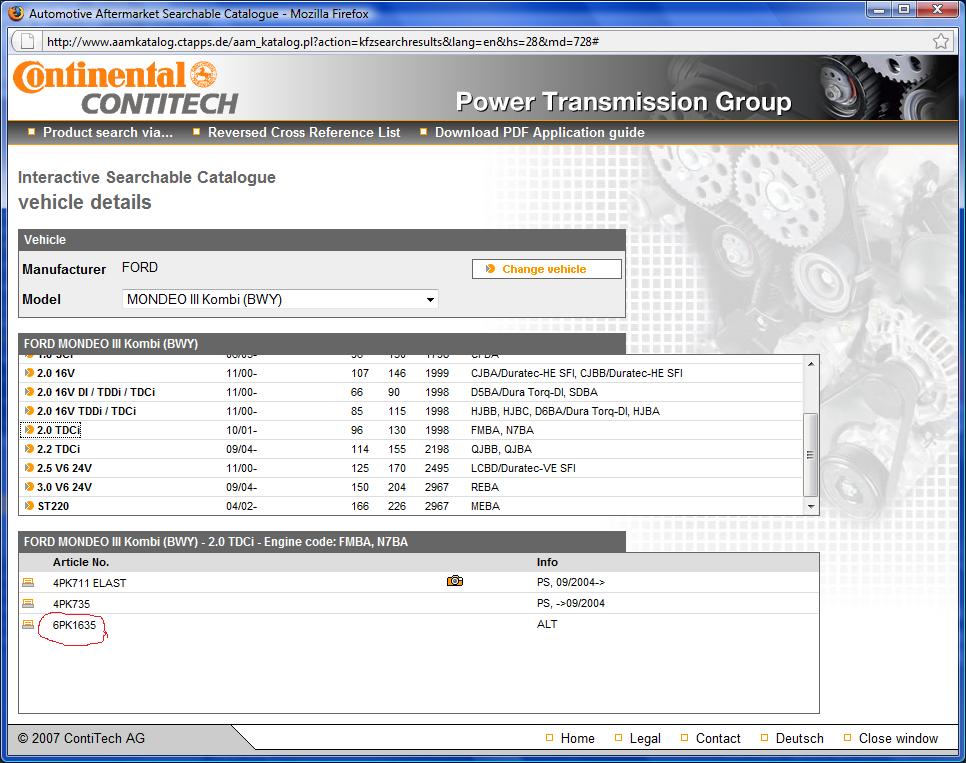Click the bookmark star in address bar
The width and height of the screenshot is (966, 763).
941,42
